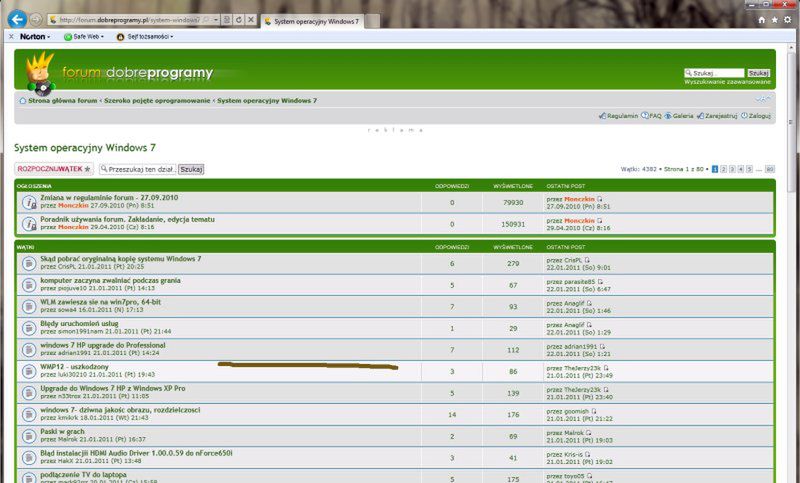Click the page scrollbar up arrow
The image size is (800, 483).
tap(791, 47)
